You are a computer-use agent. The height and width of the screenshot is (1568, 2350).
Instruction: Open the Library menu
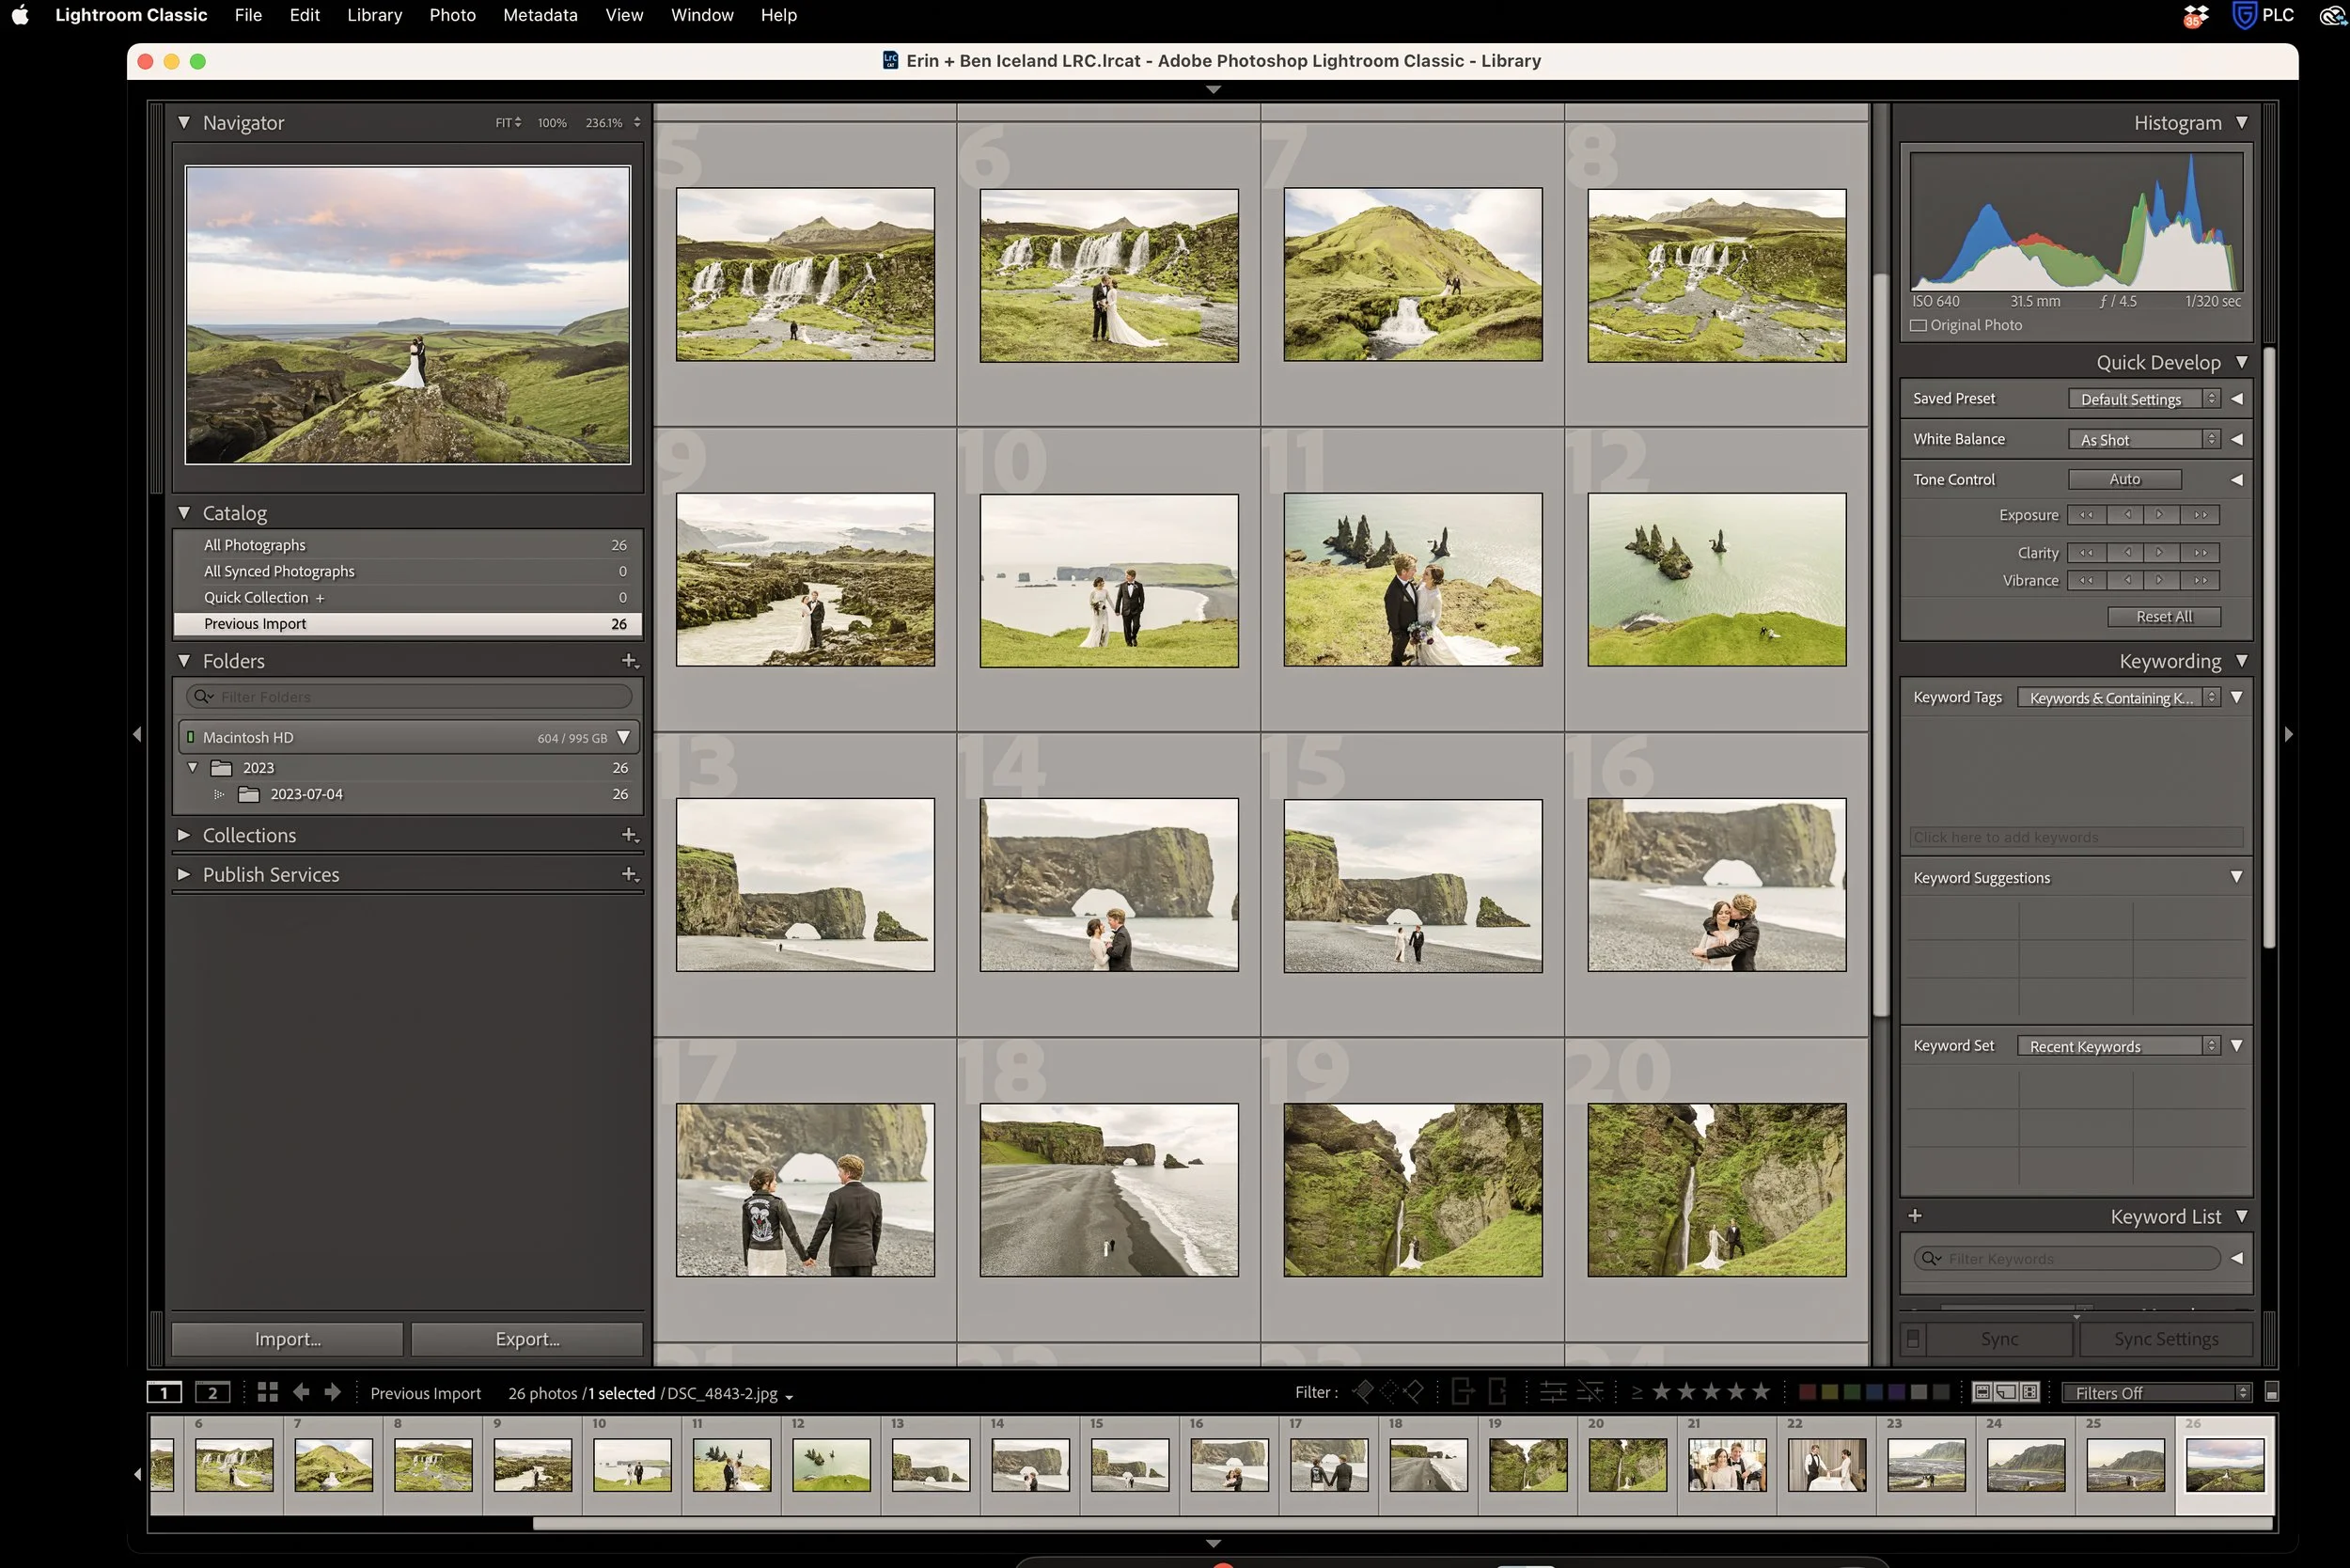(374, 15)
